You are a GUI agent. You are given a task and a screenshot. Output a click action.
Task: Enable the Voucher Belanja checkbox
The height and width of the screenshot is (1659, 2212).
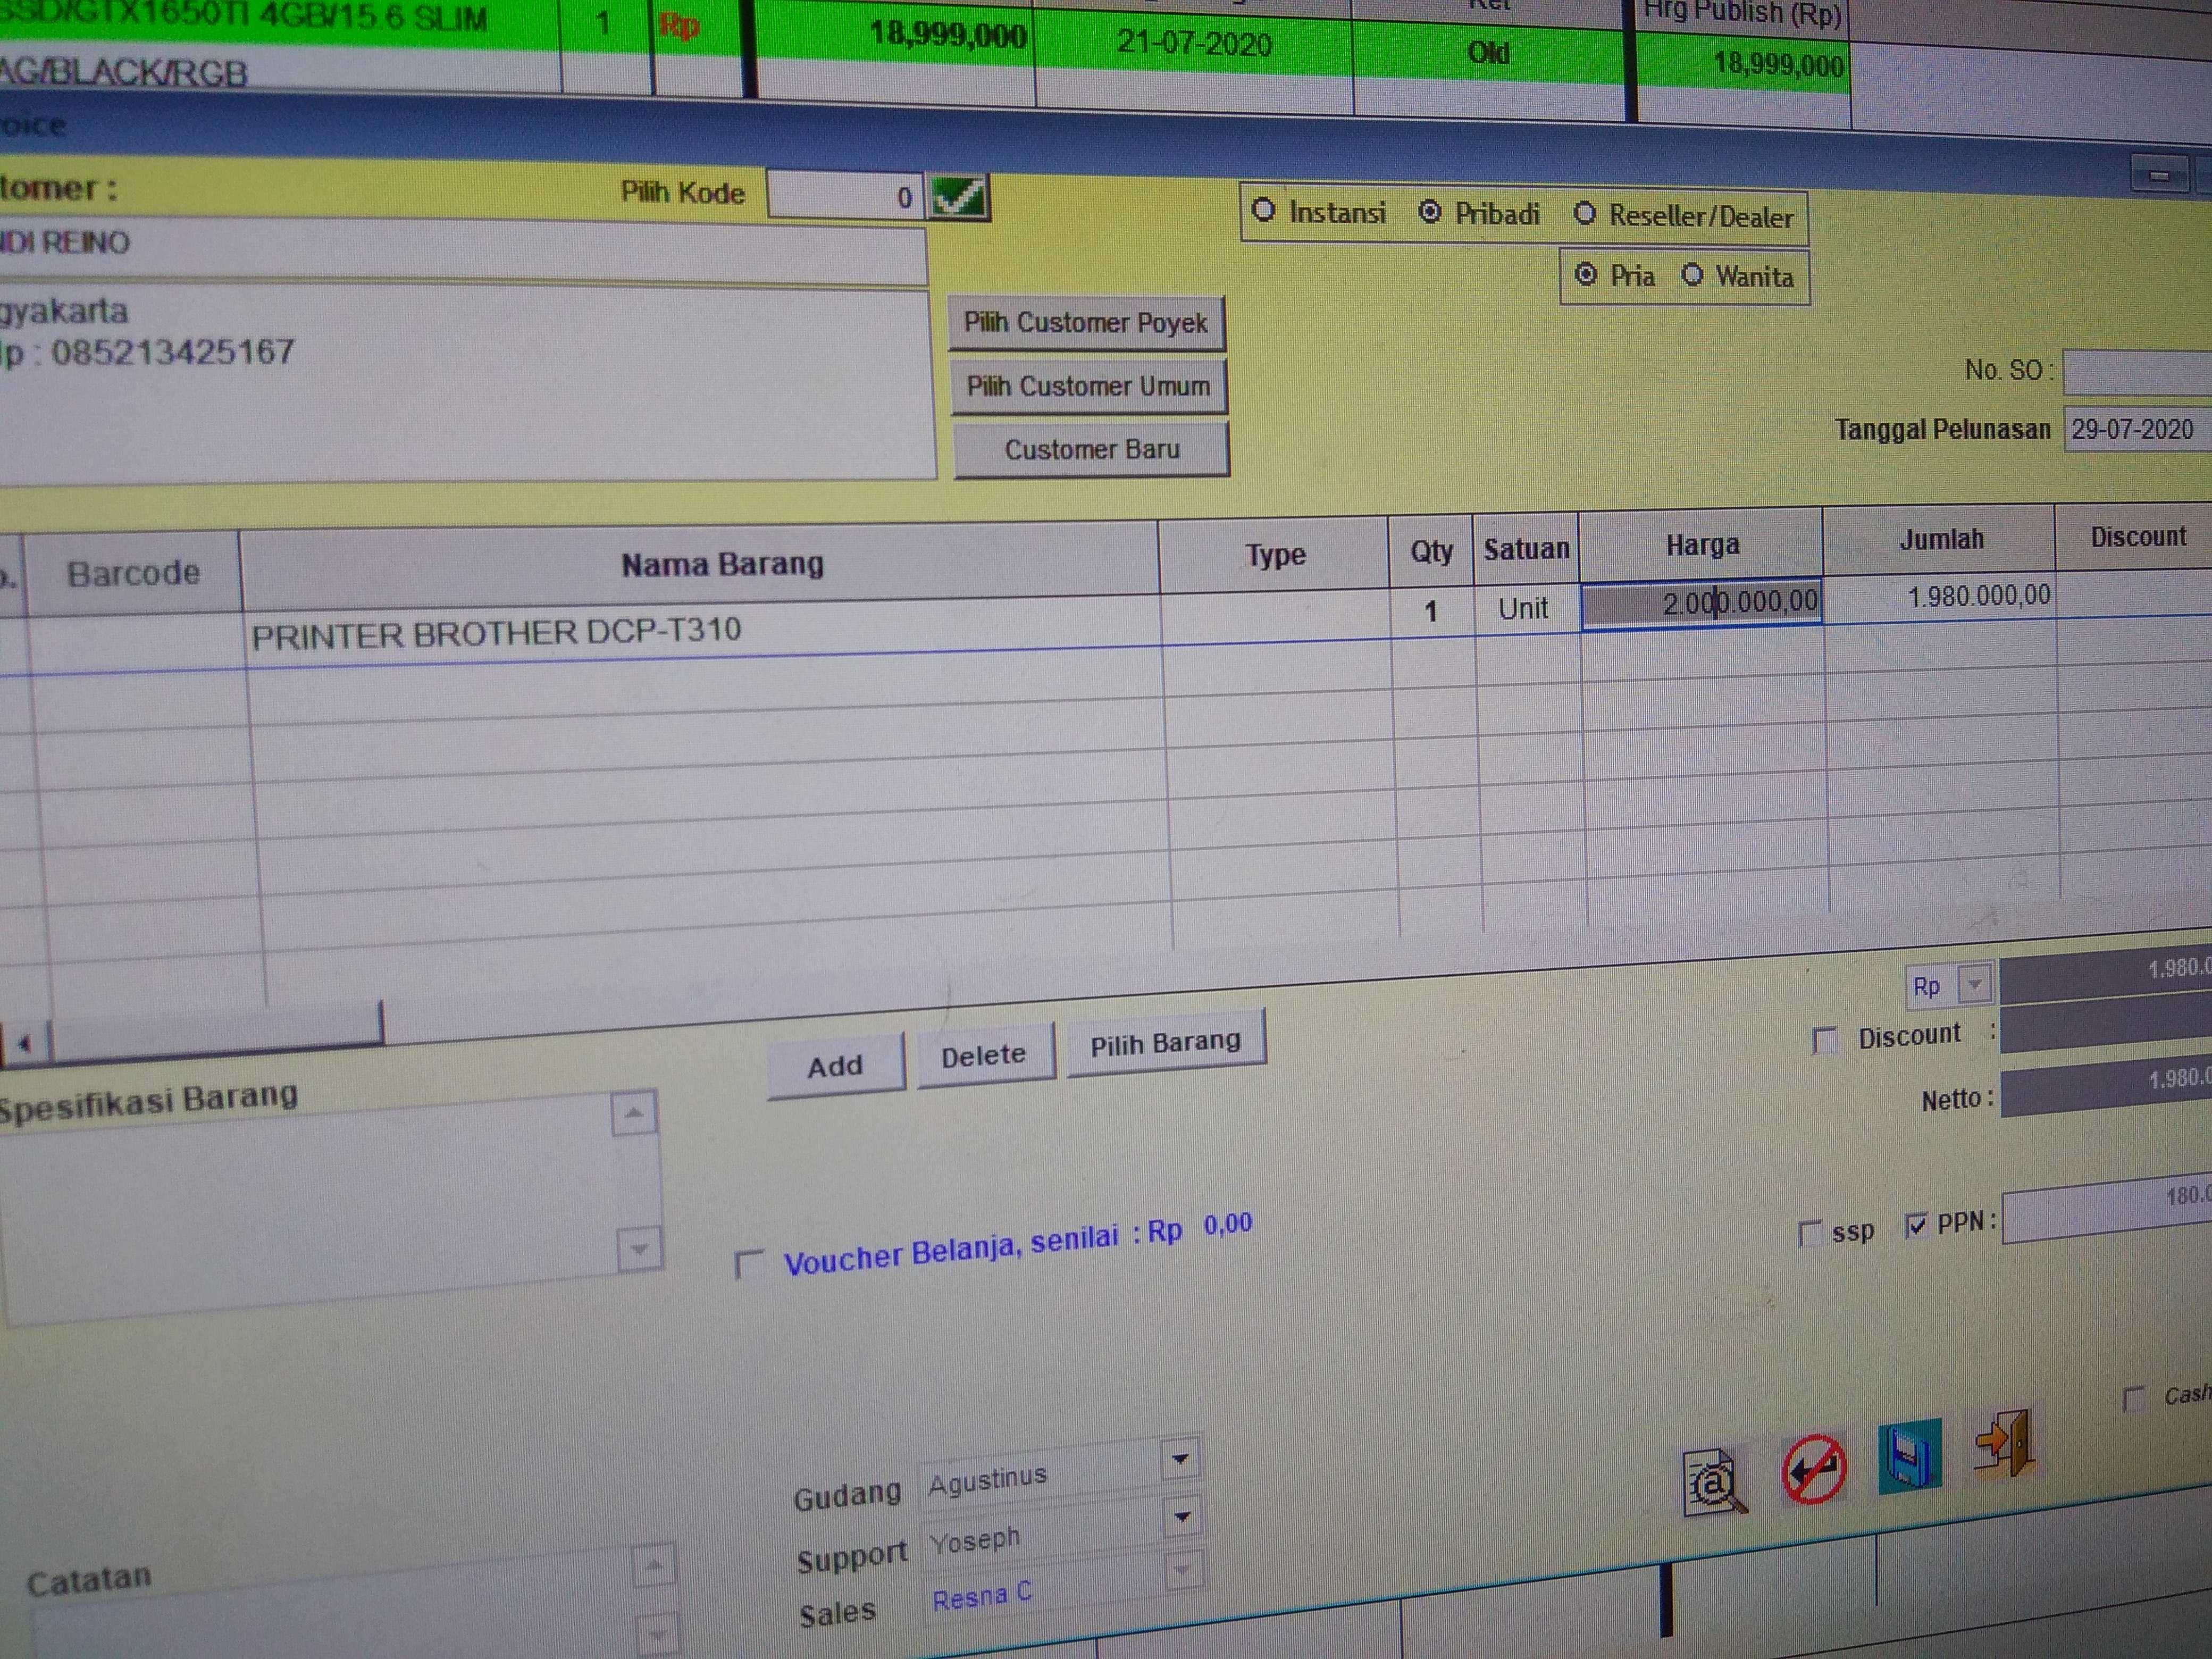tap(748, 1264)
